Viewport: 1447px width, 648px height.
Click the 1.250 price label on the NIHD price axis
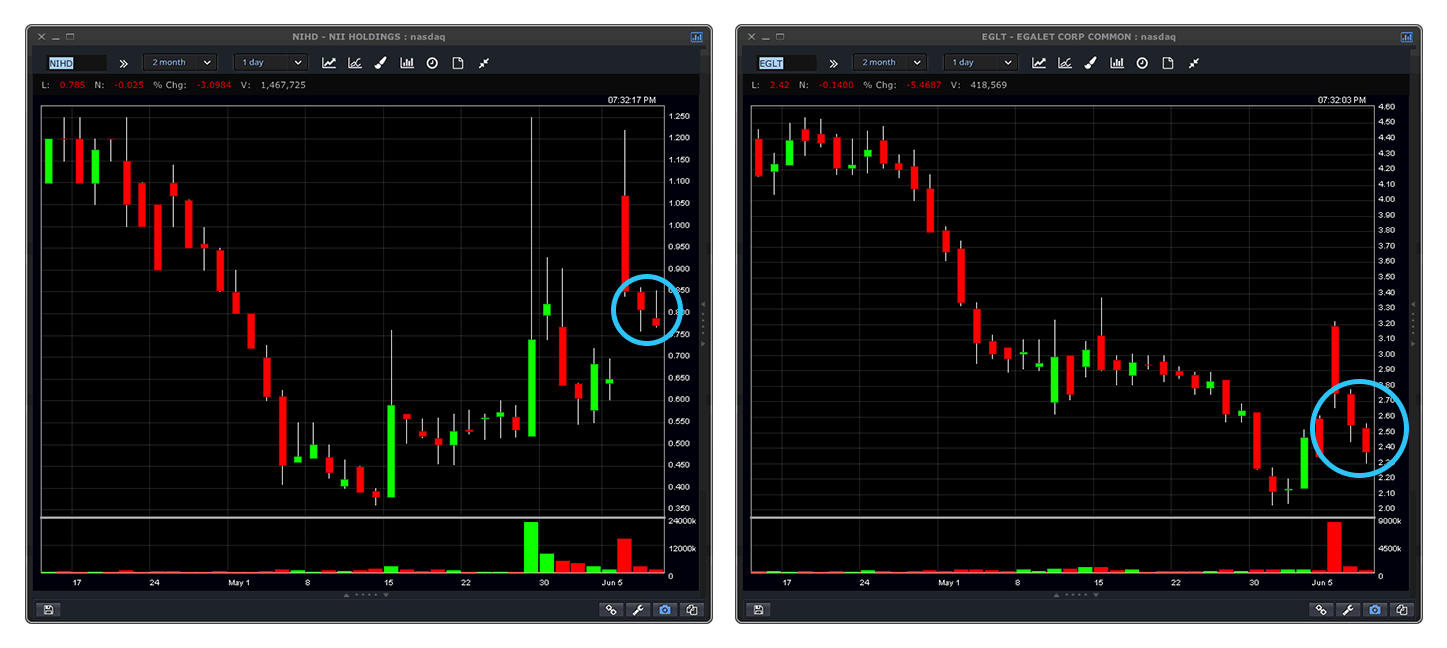(680, 116)
